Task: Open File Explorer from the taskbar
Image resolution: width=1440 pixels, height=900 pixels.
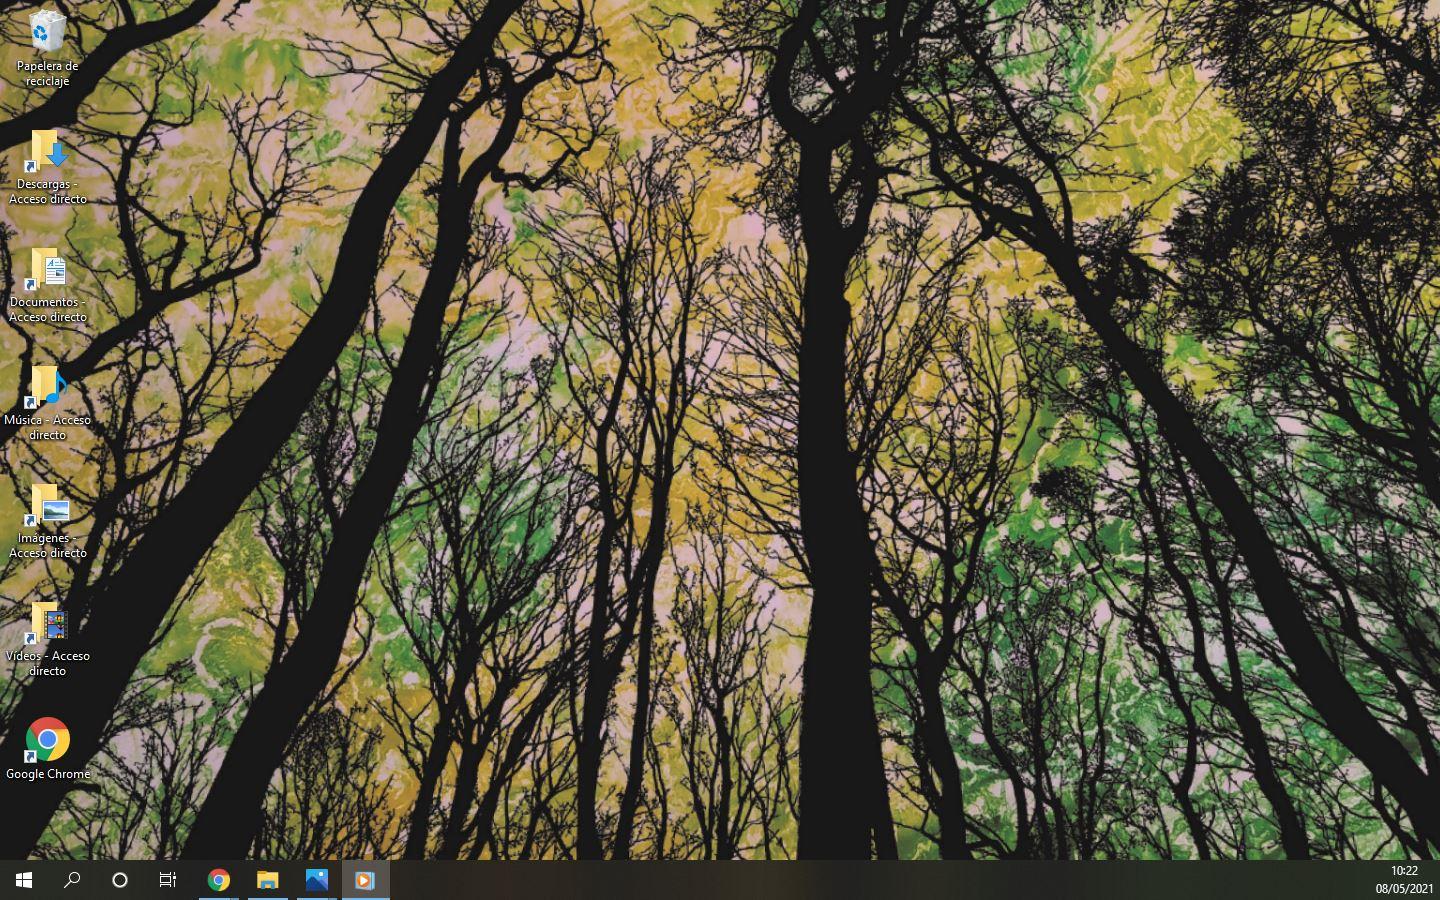Action: pyautogui.click(x=268, y=880)
